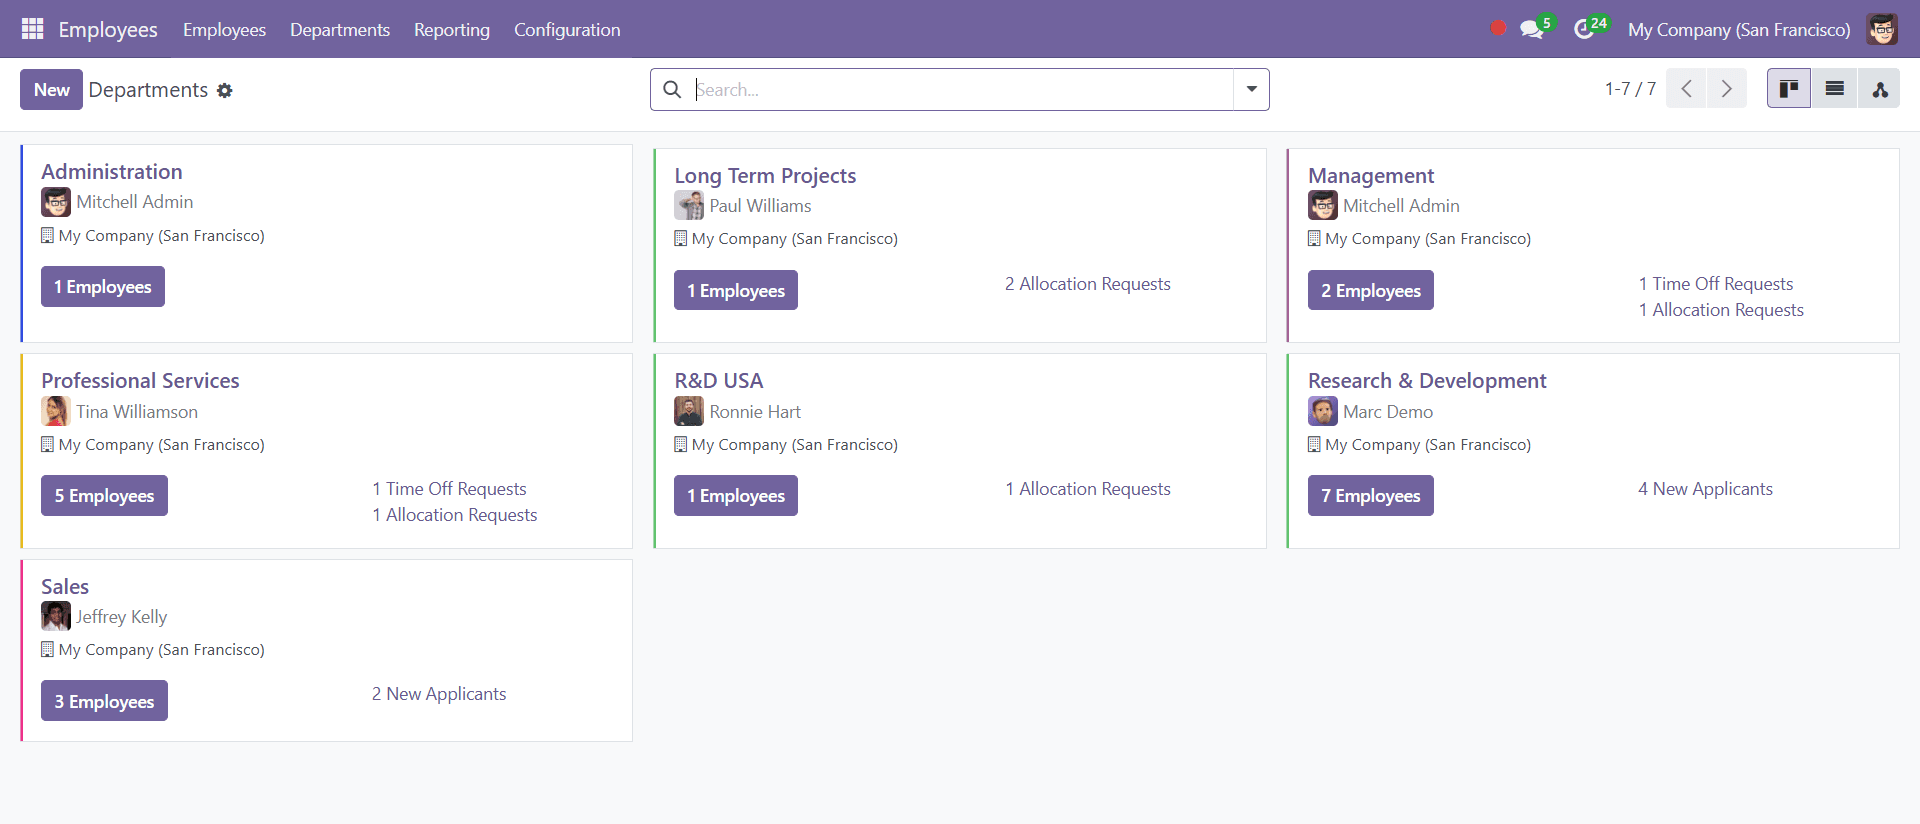
Task: Switch to Hierarchy view
Action: click(x=1879, y=89)
